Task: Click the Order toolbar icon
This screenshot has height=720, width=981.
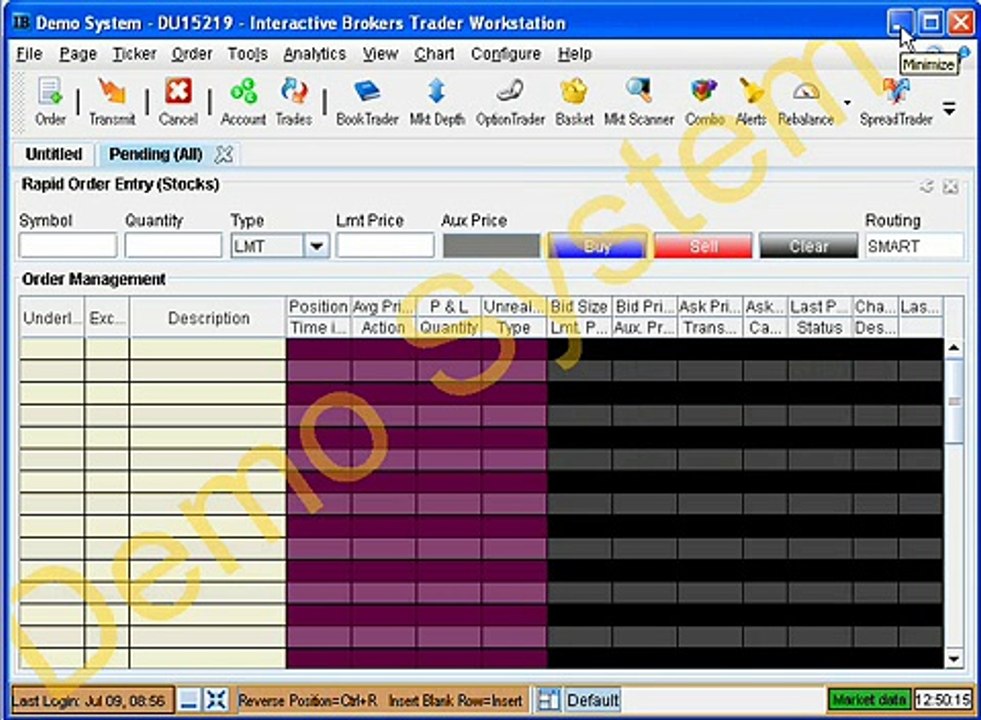Action: click(50, 101)
